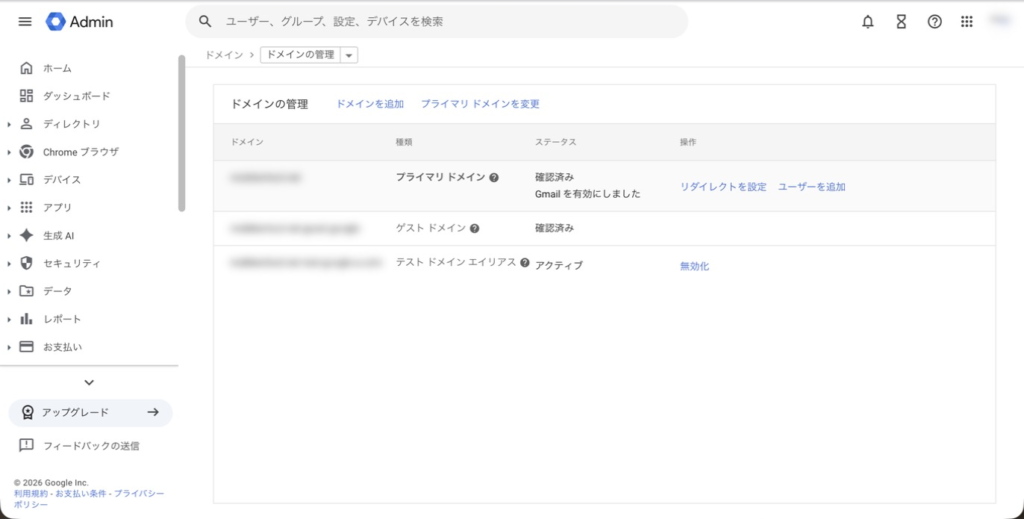
Task: Open お支払い in sidebar
Action: tap(63, 347)
